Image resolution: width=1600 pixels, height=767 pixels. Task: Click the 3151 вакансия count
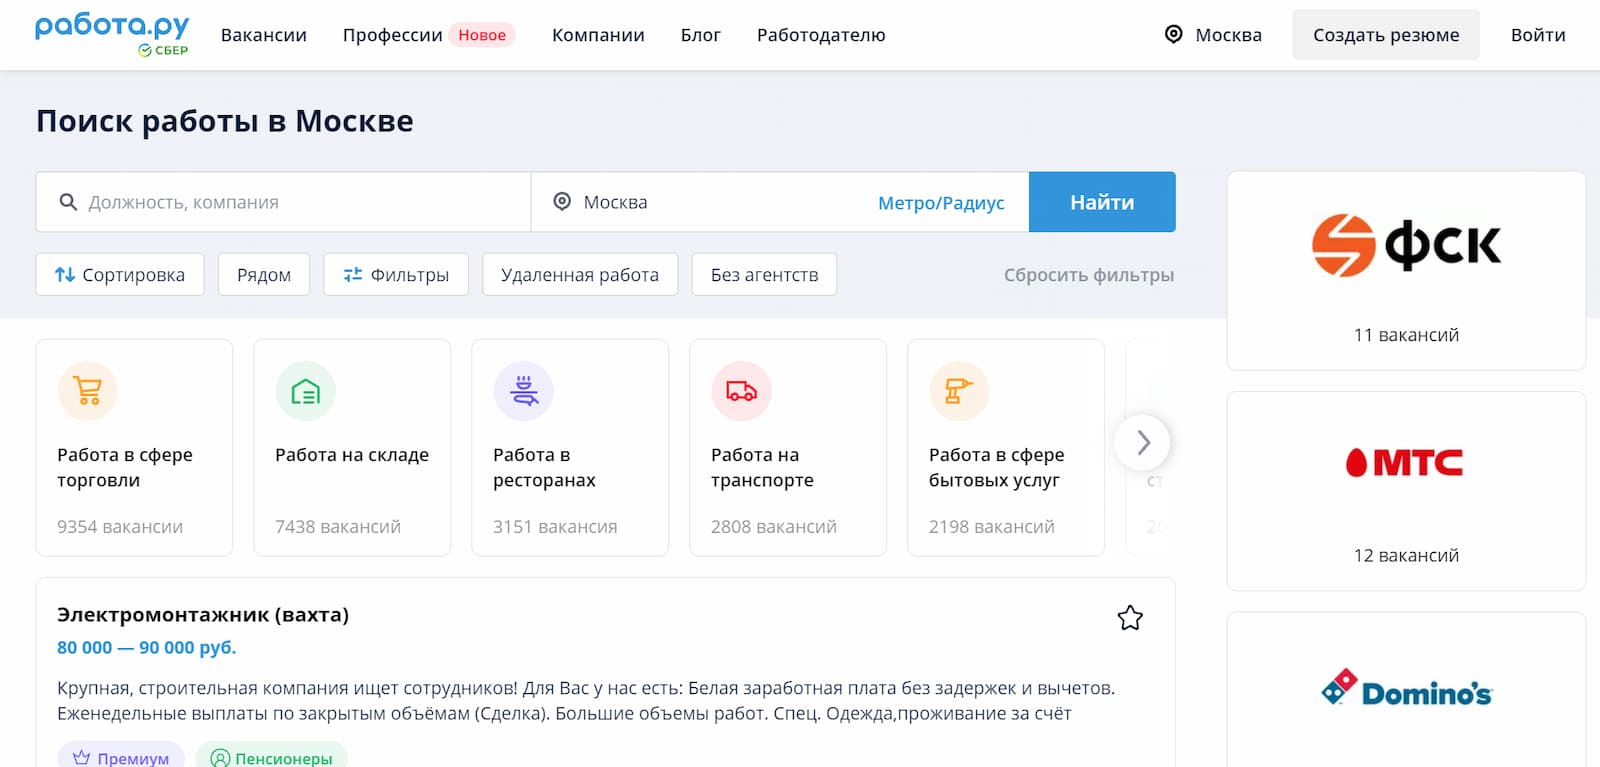pos(555,527)
